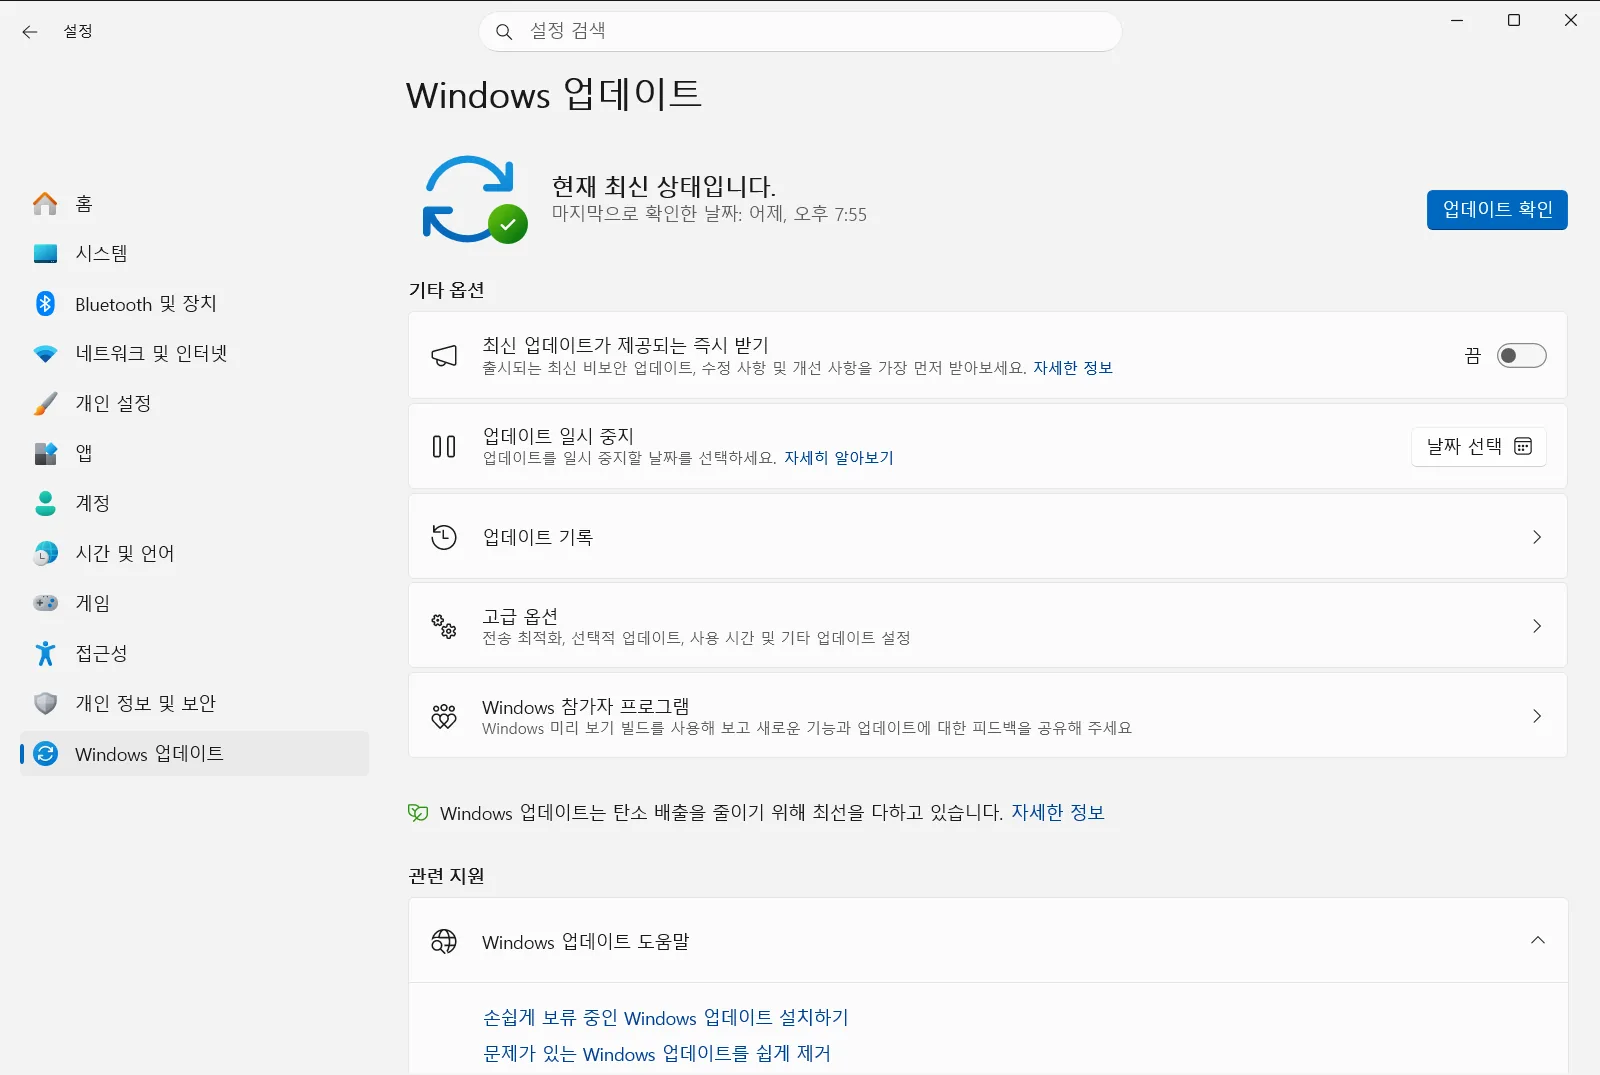
Task: Click the search magnifier icon
Action: (504, 32)
